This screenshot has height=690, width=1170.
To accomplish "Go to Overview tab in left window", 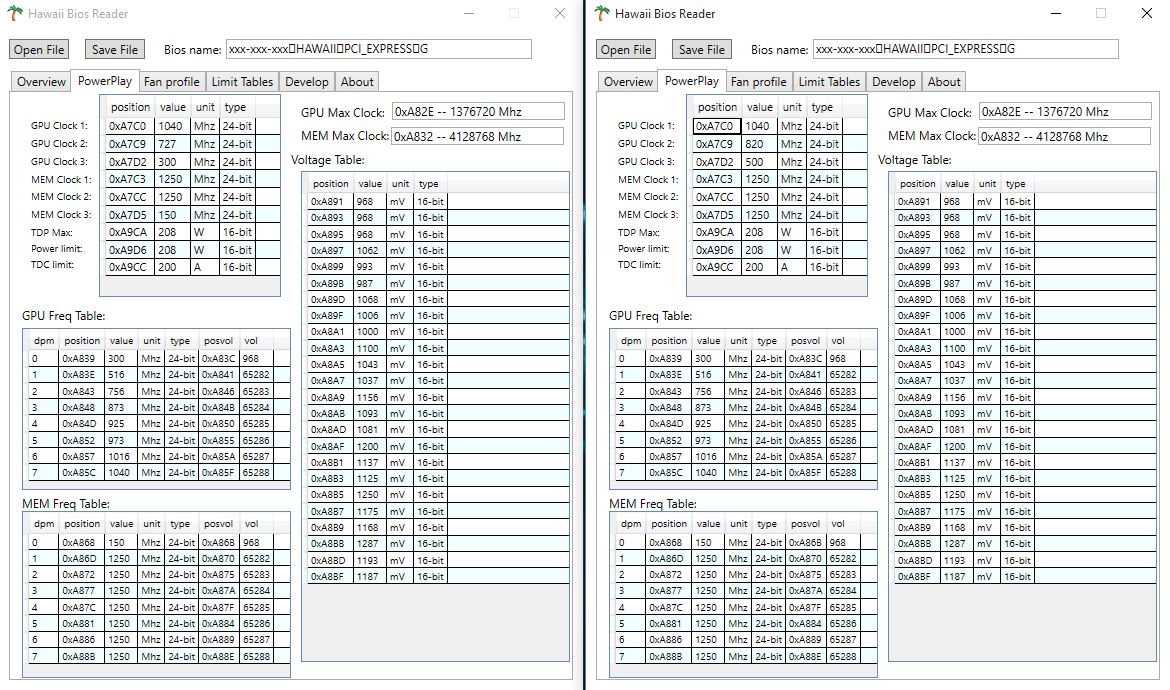I will [x=41, y=82].
